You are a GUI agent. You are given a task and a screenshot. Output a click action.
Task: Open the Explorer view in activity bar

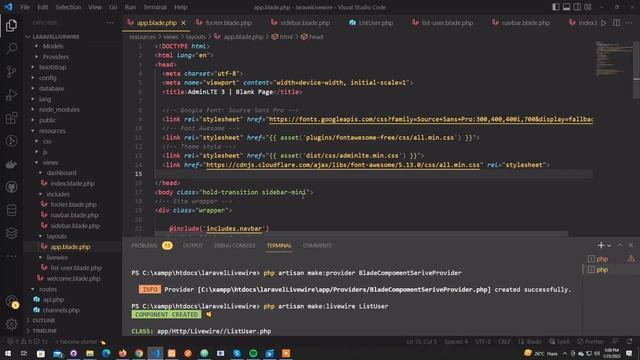pos(11,26)
